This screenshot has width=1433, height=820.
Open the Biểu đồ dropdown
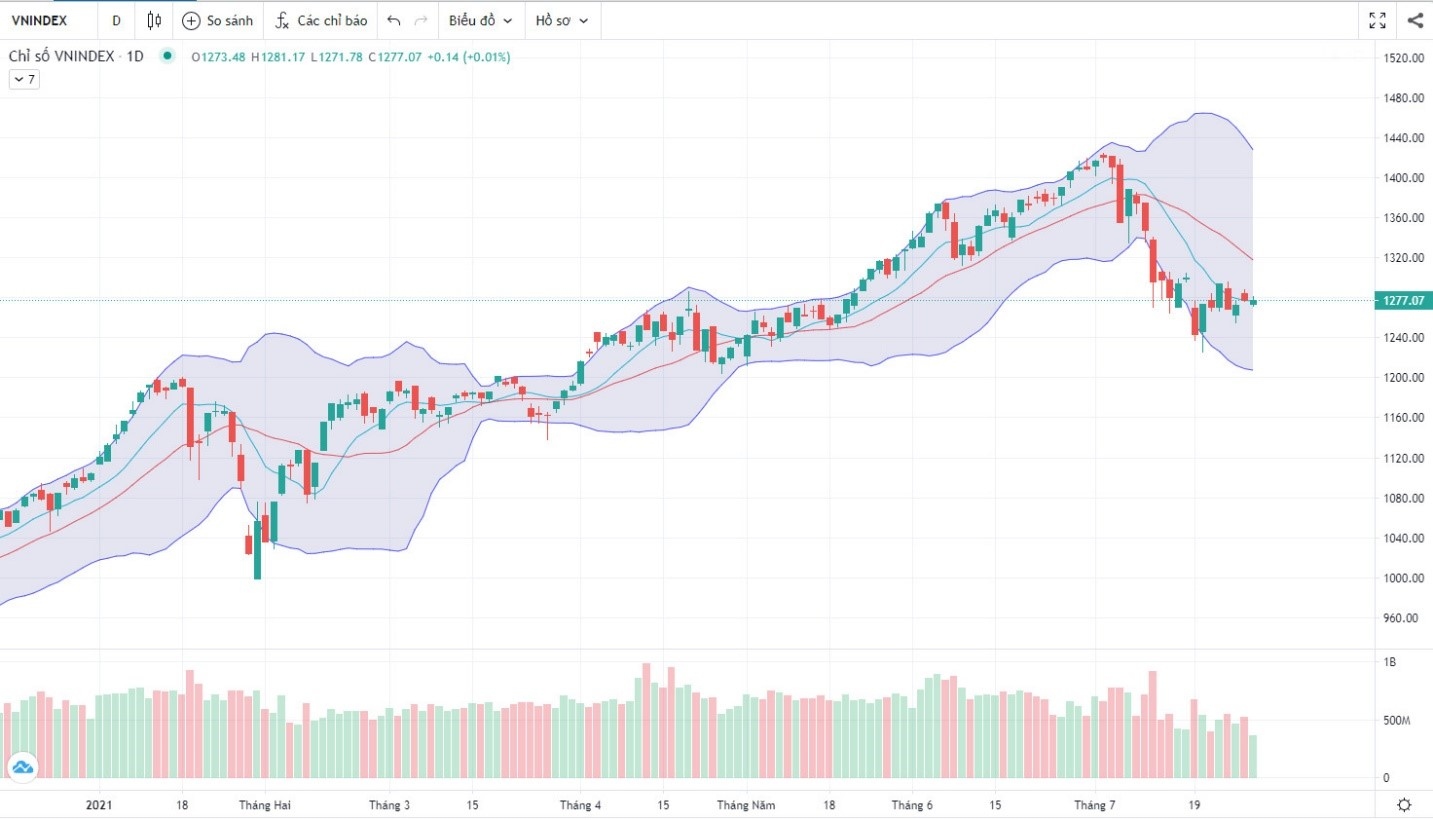tap(481, 20)
